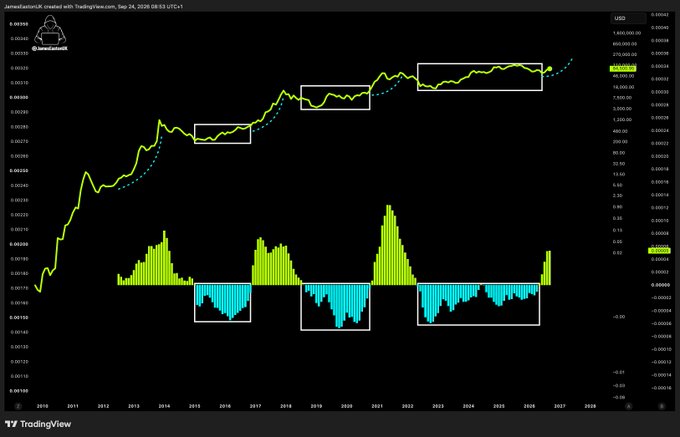Click the small A scale button below the right price scale
The height and width of the screenshot is (437, 680).
(x=628, y=406)
